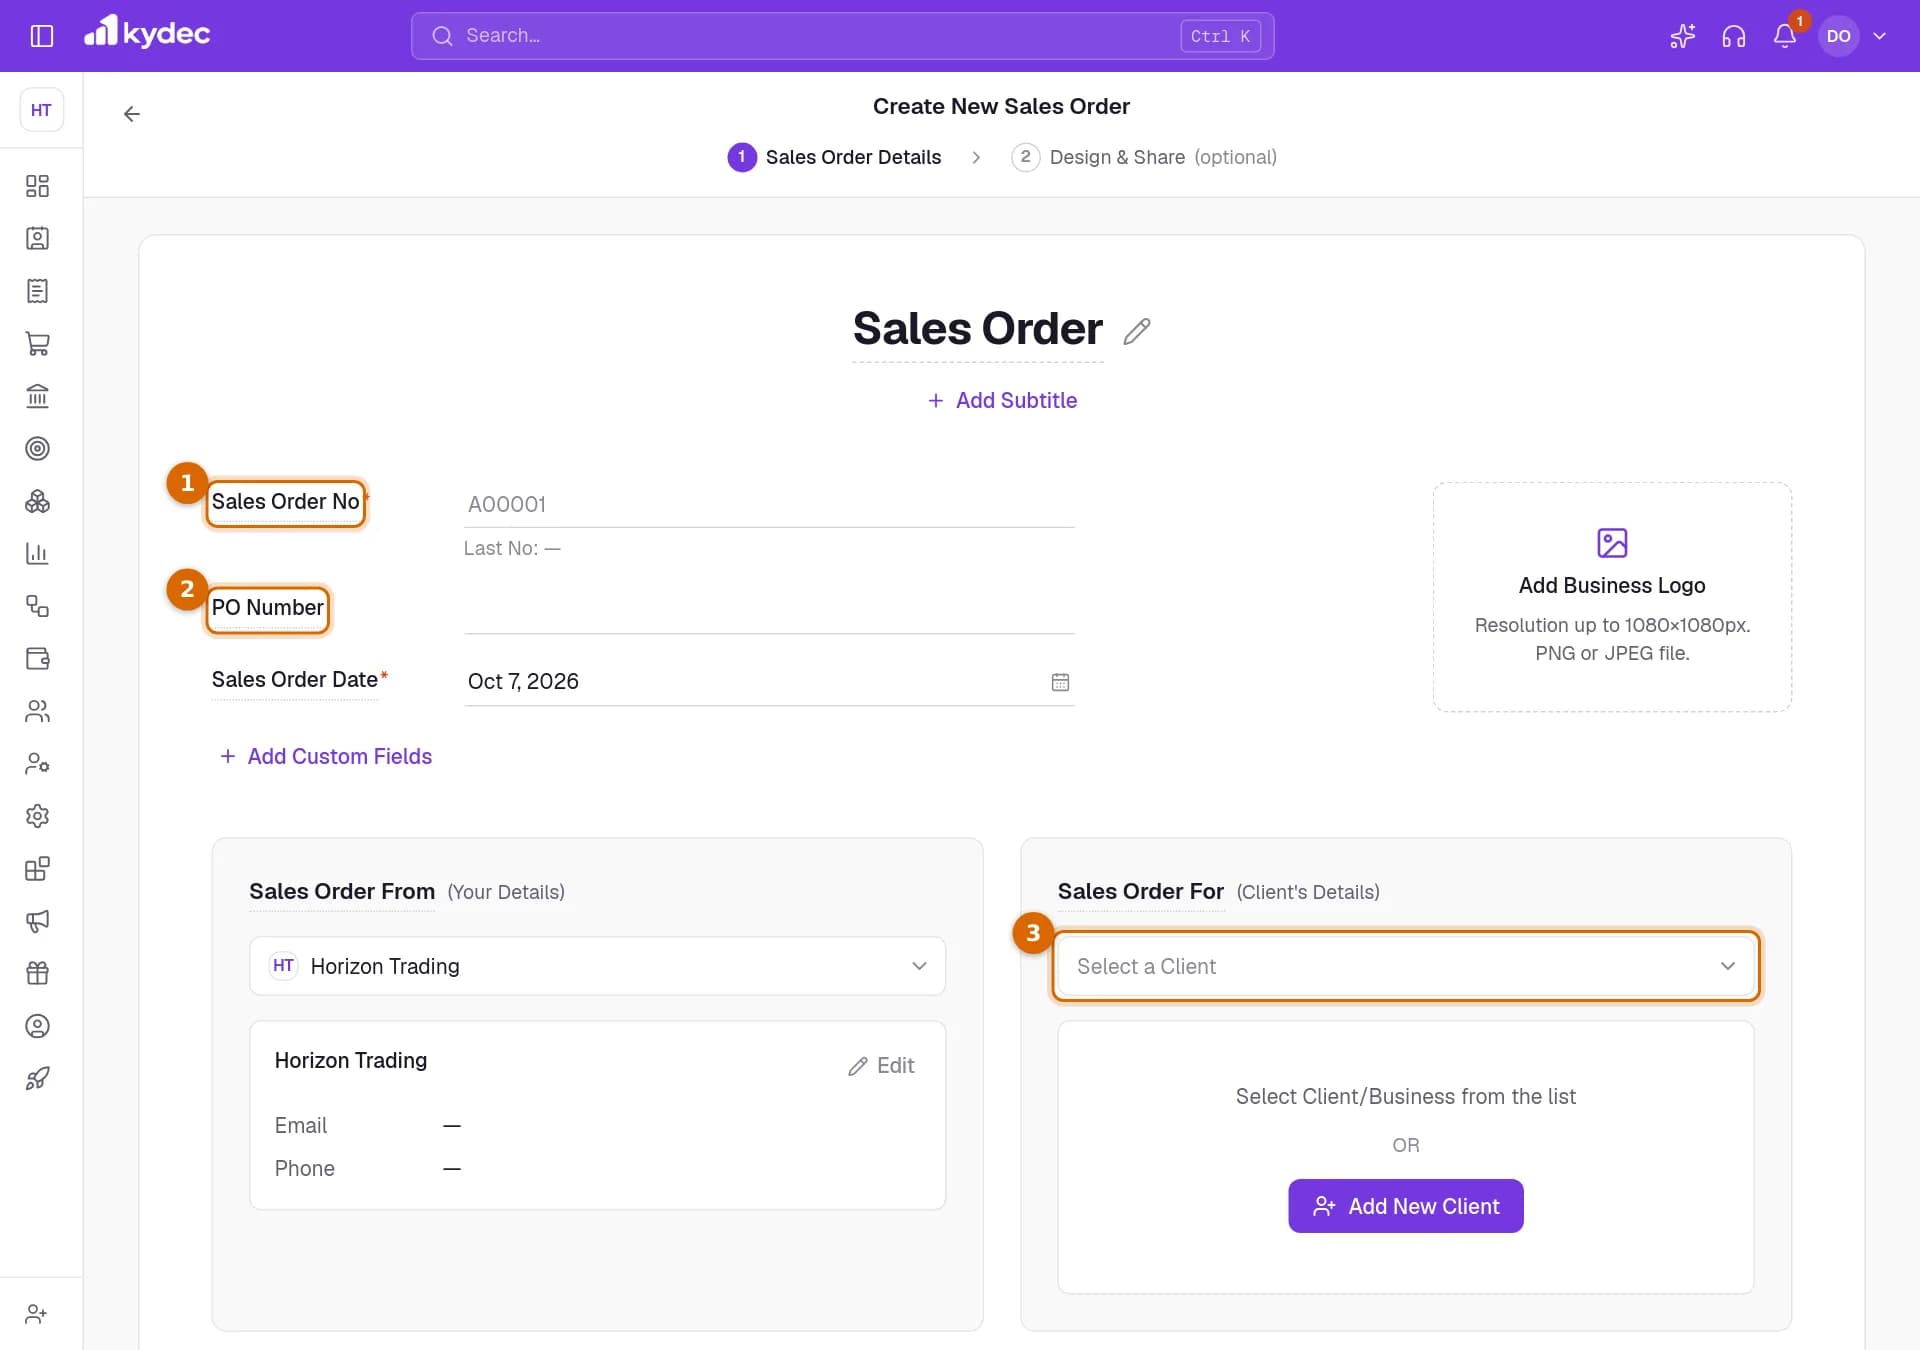Open the rocket icon in sidebar

pos(37,1078)
